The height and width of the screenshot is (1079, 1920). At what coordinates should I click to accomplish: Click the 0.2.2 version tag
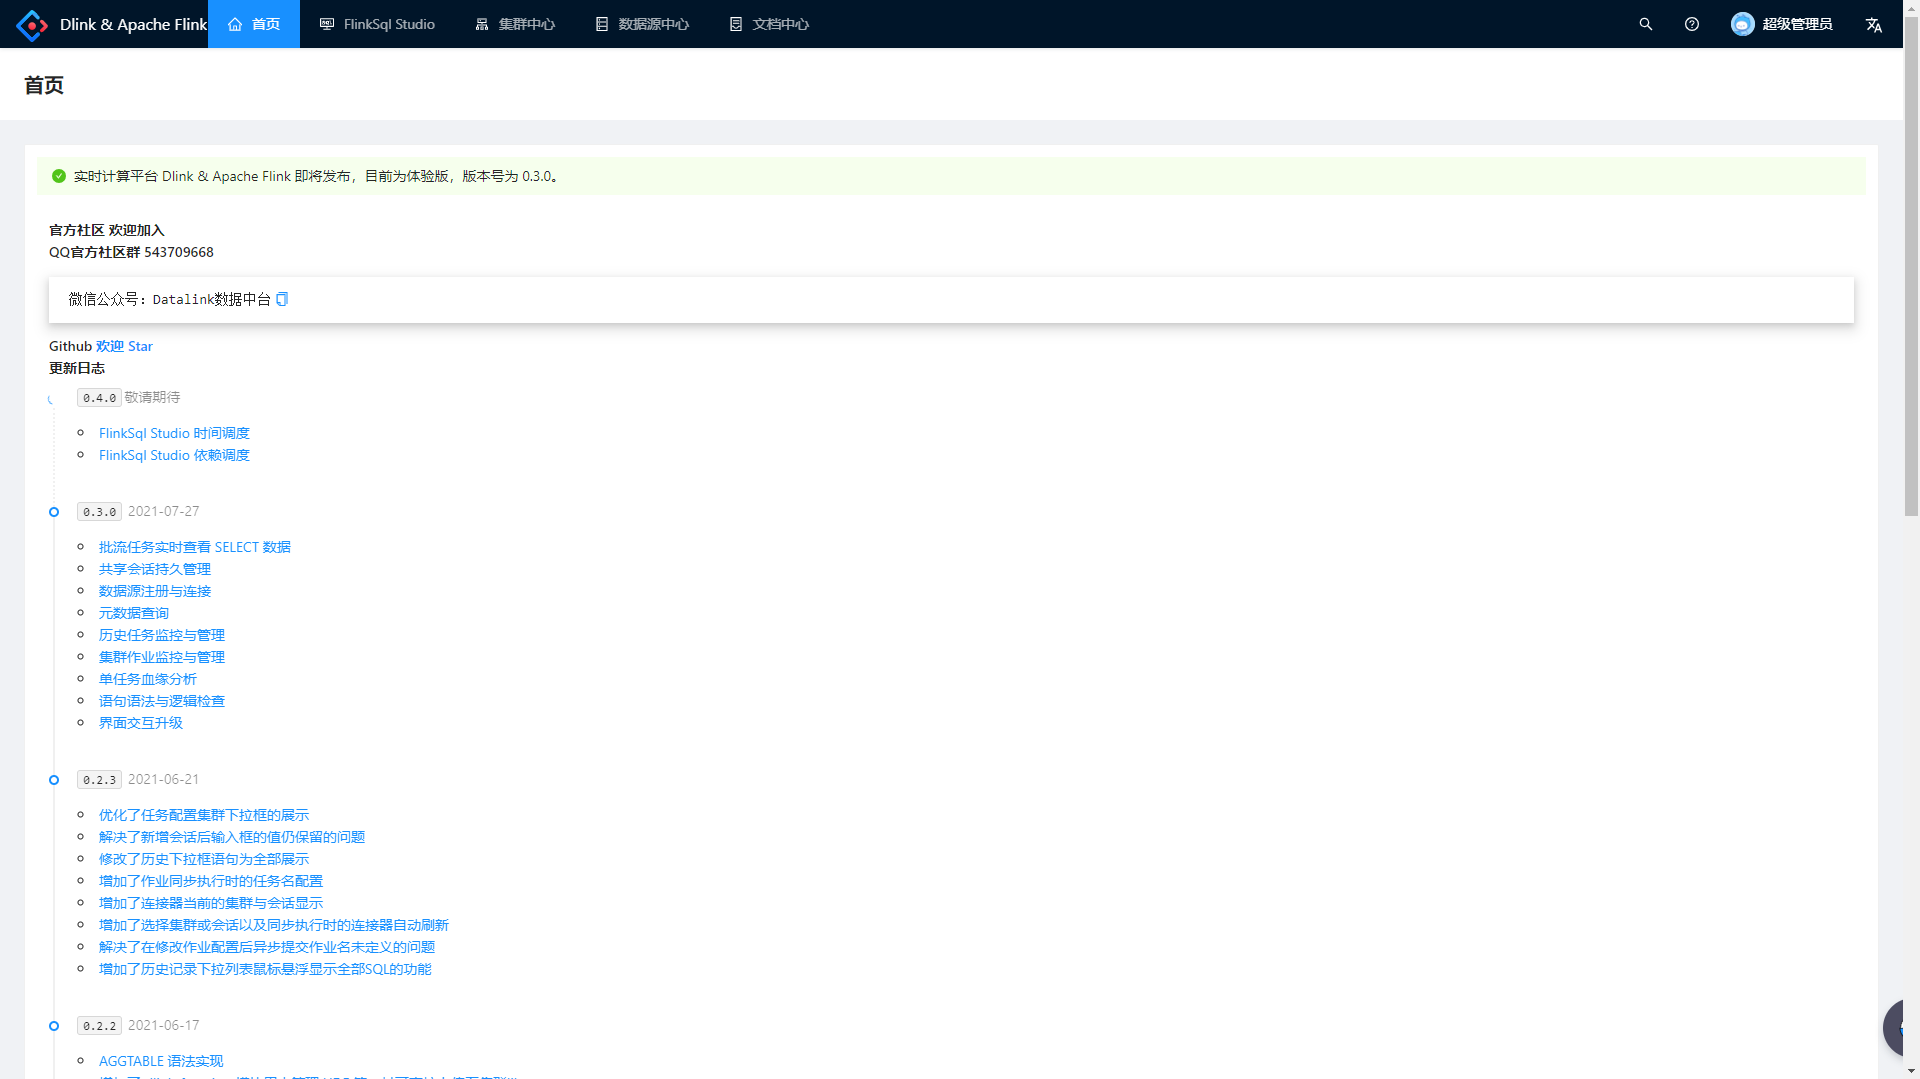pyautogui.click(x=99, y=1026)
